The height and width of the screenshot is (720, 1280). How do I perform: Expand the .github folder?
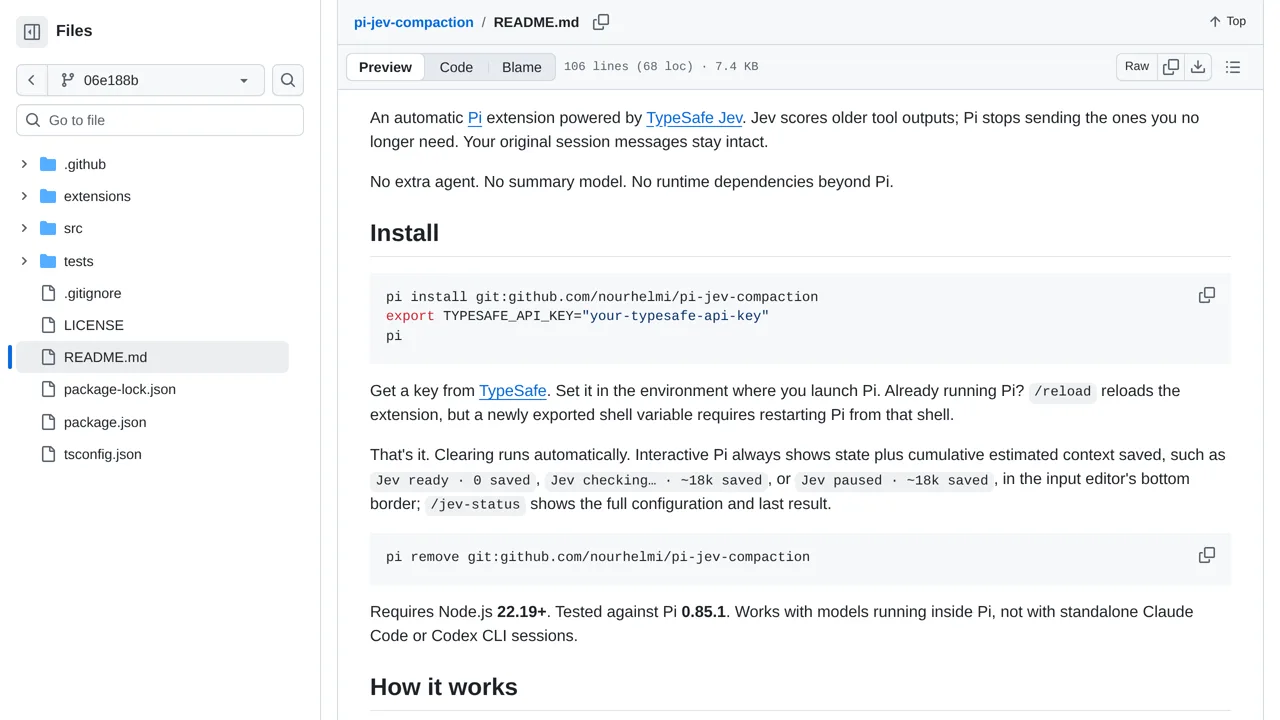(24, 164)
